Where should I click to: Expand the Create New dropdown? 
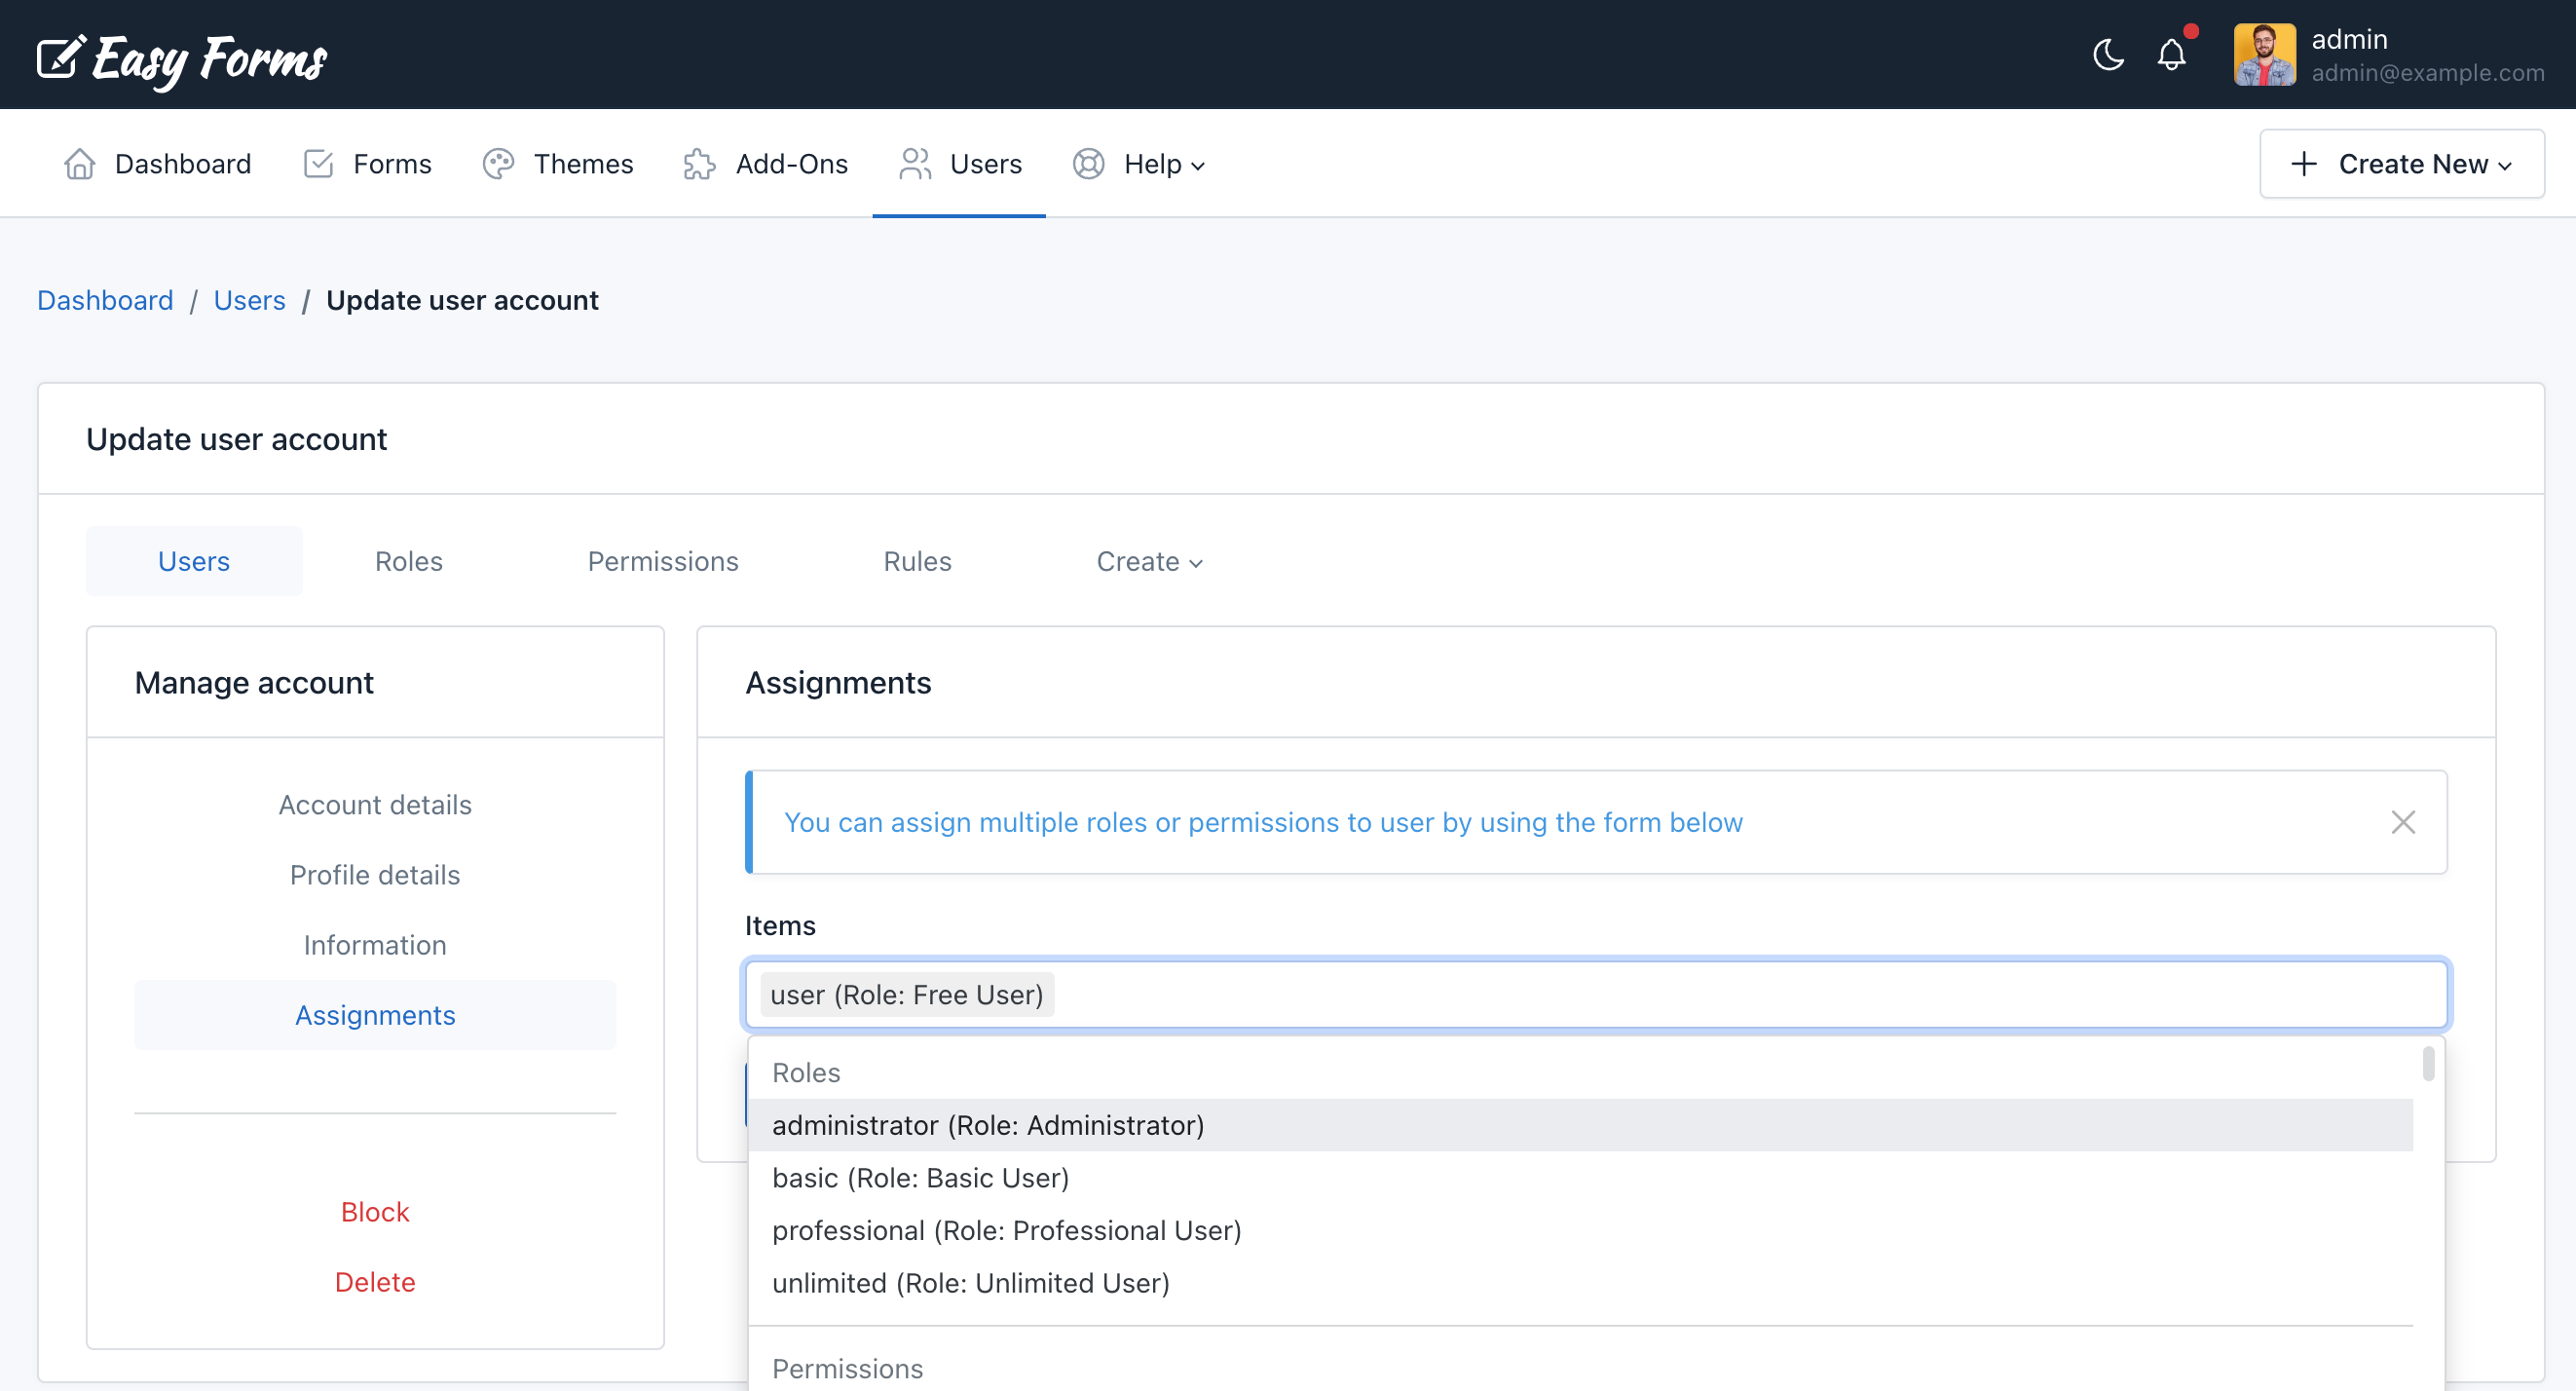coord(2401,163)
